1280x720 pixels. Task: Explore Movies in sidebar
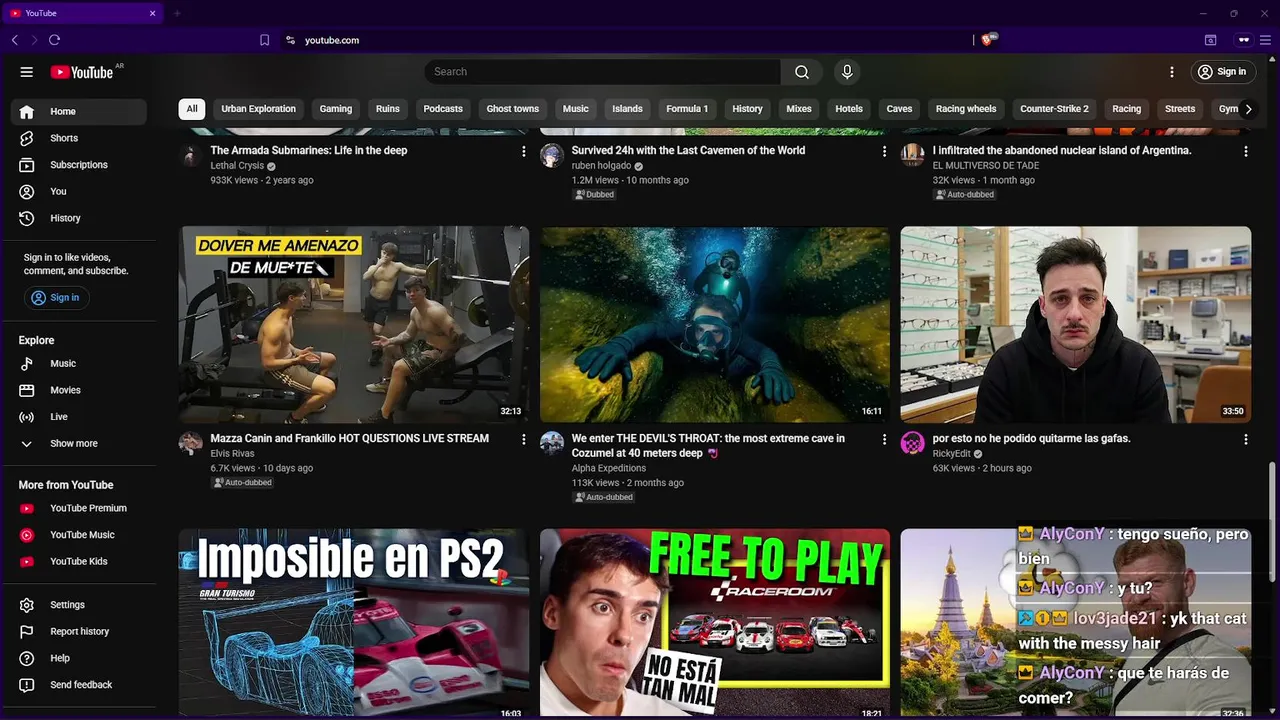tap(79, 390)
